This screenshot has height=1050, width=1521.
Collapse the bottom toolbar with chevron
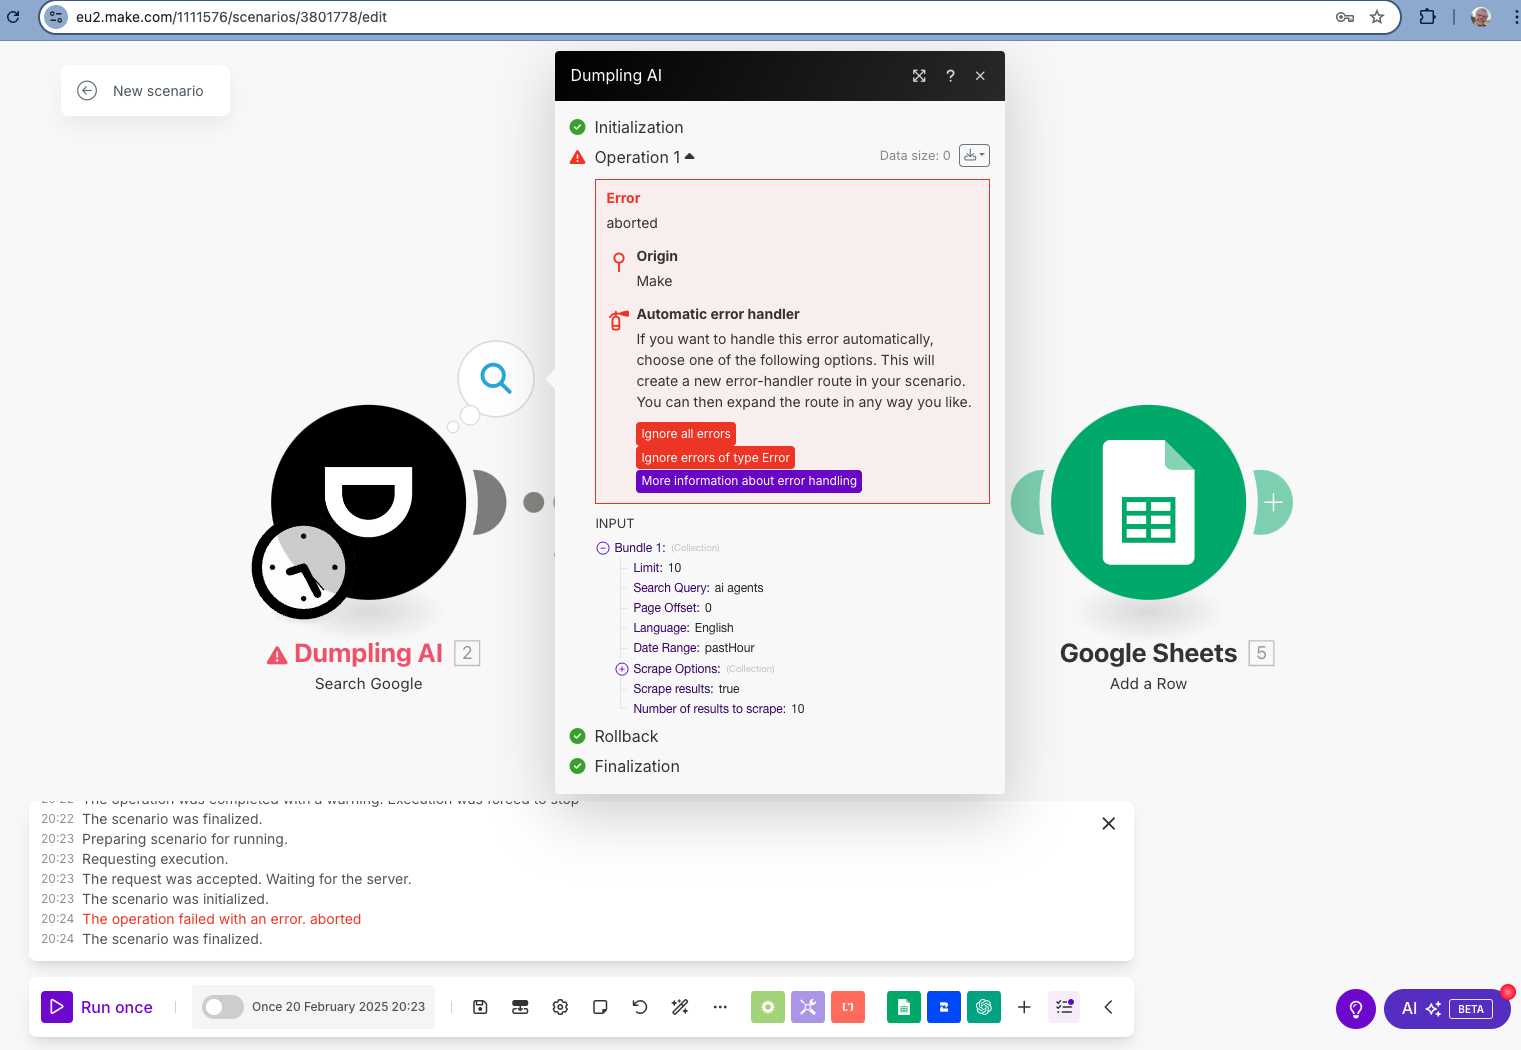tap(1108, 1007)
